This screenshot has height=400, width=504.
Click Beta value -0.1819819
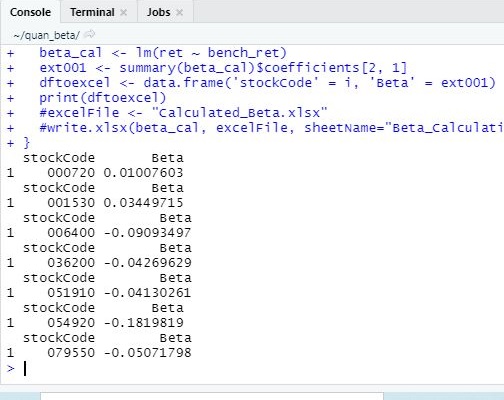point(143,323)
